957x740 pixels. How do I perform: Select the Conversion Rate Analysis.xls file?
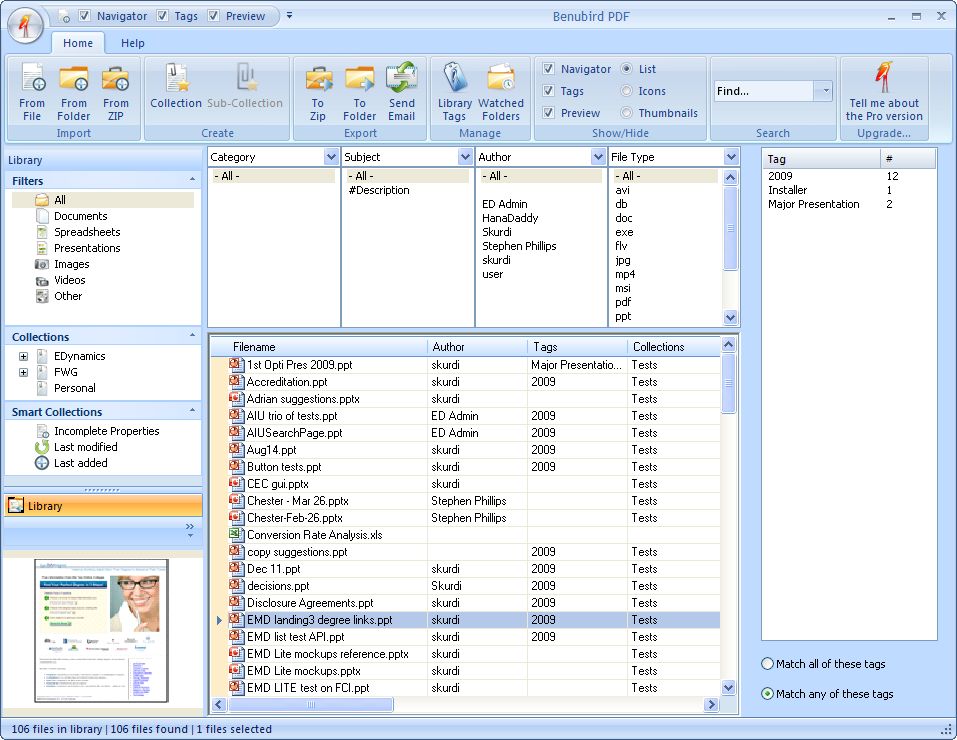click(314, 535)
